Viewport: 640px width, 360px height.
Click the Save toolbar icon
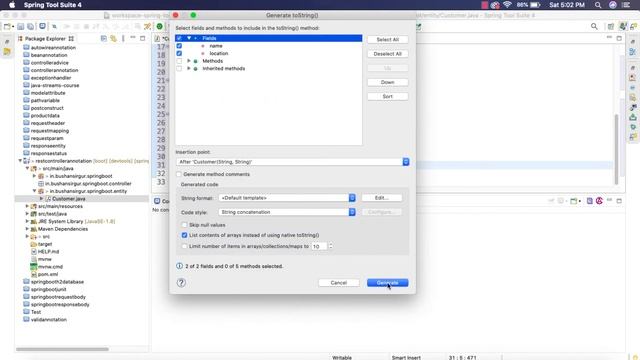(20, 27)
